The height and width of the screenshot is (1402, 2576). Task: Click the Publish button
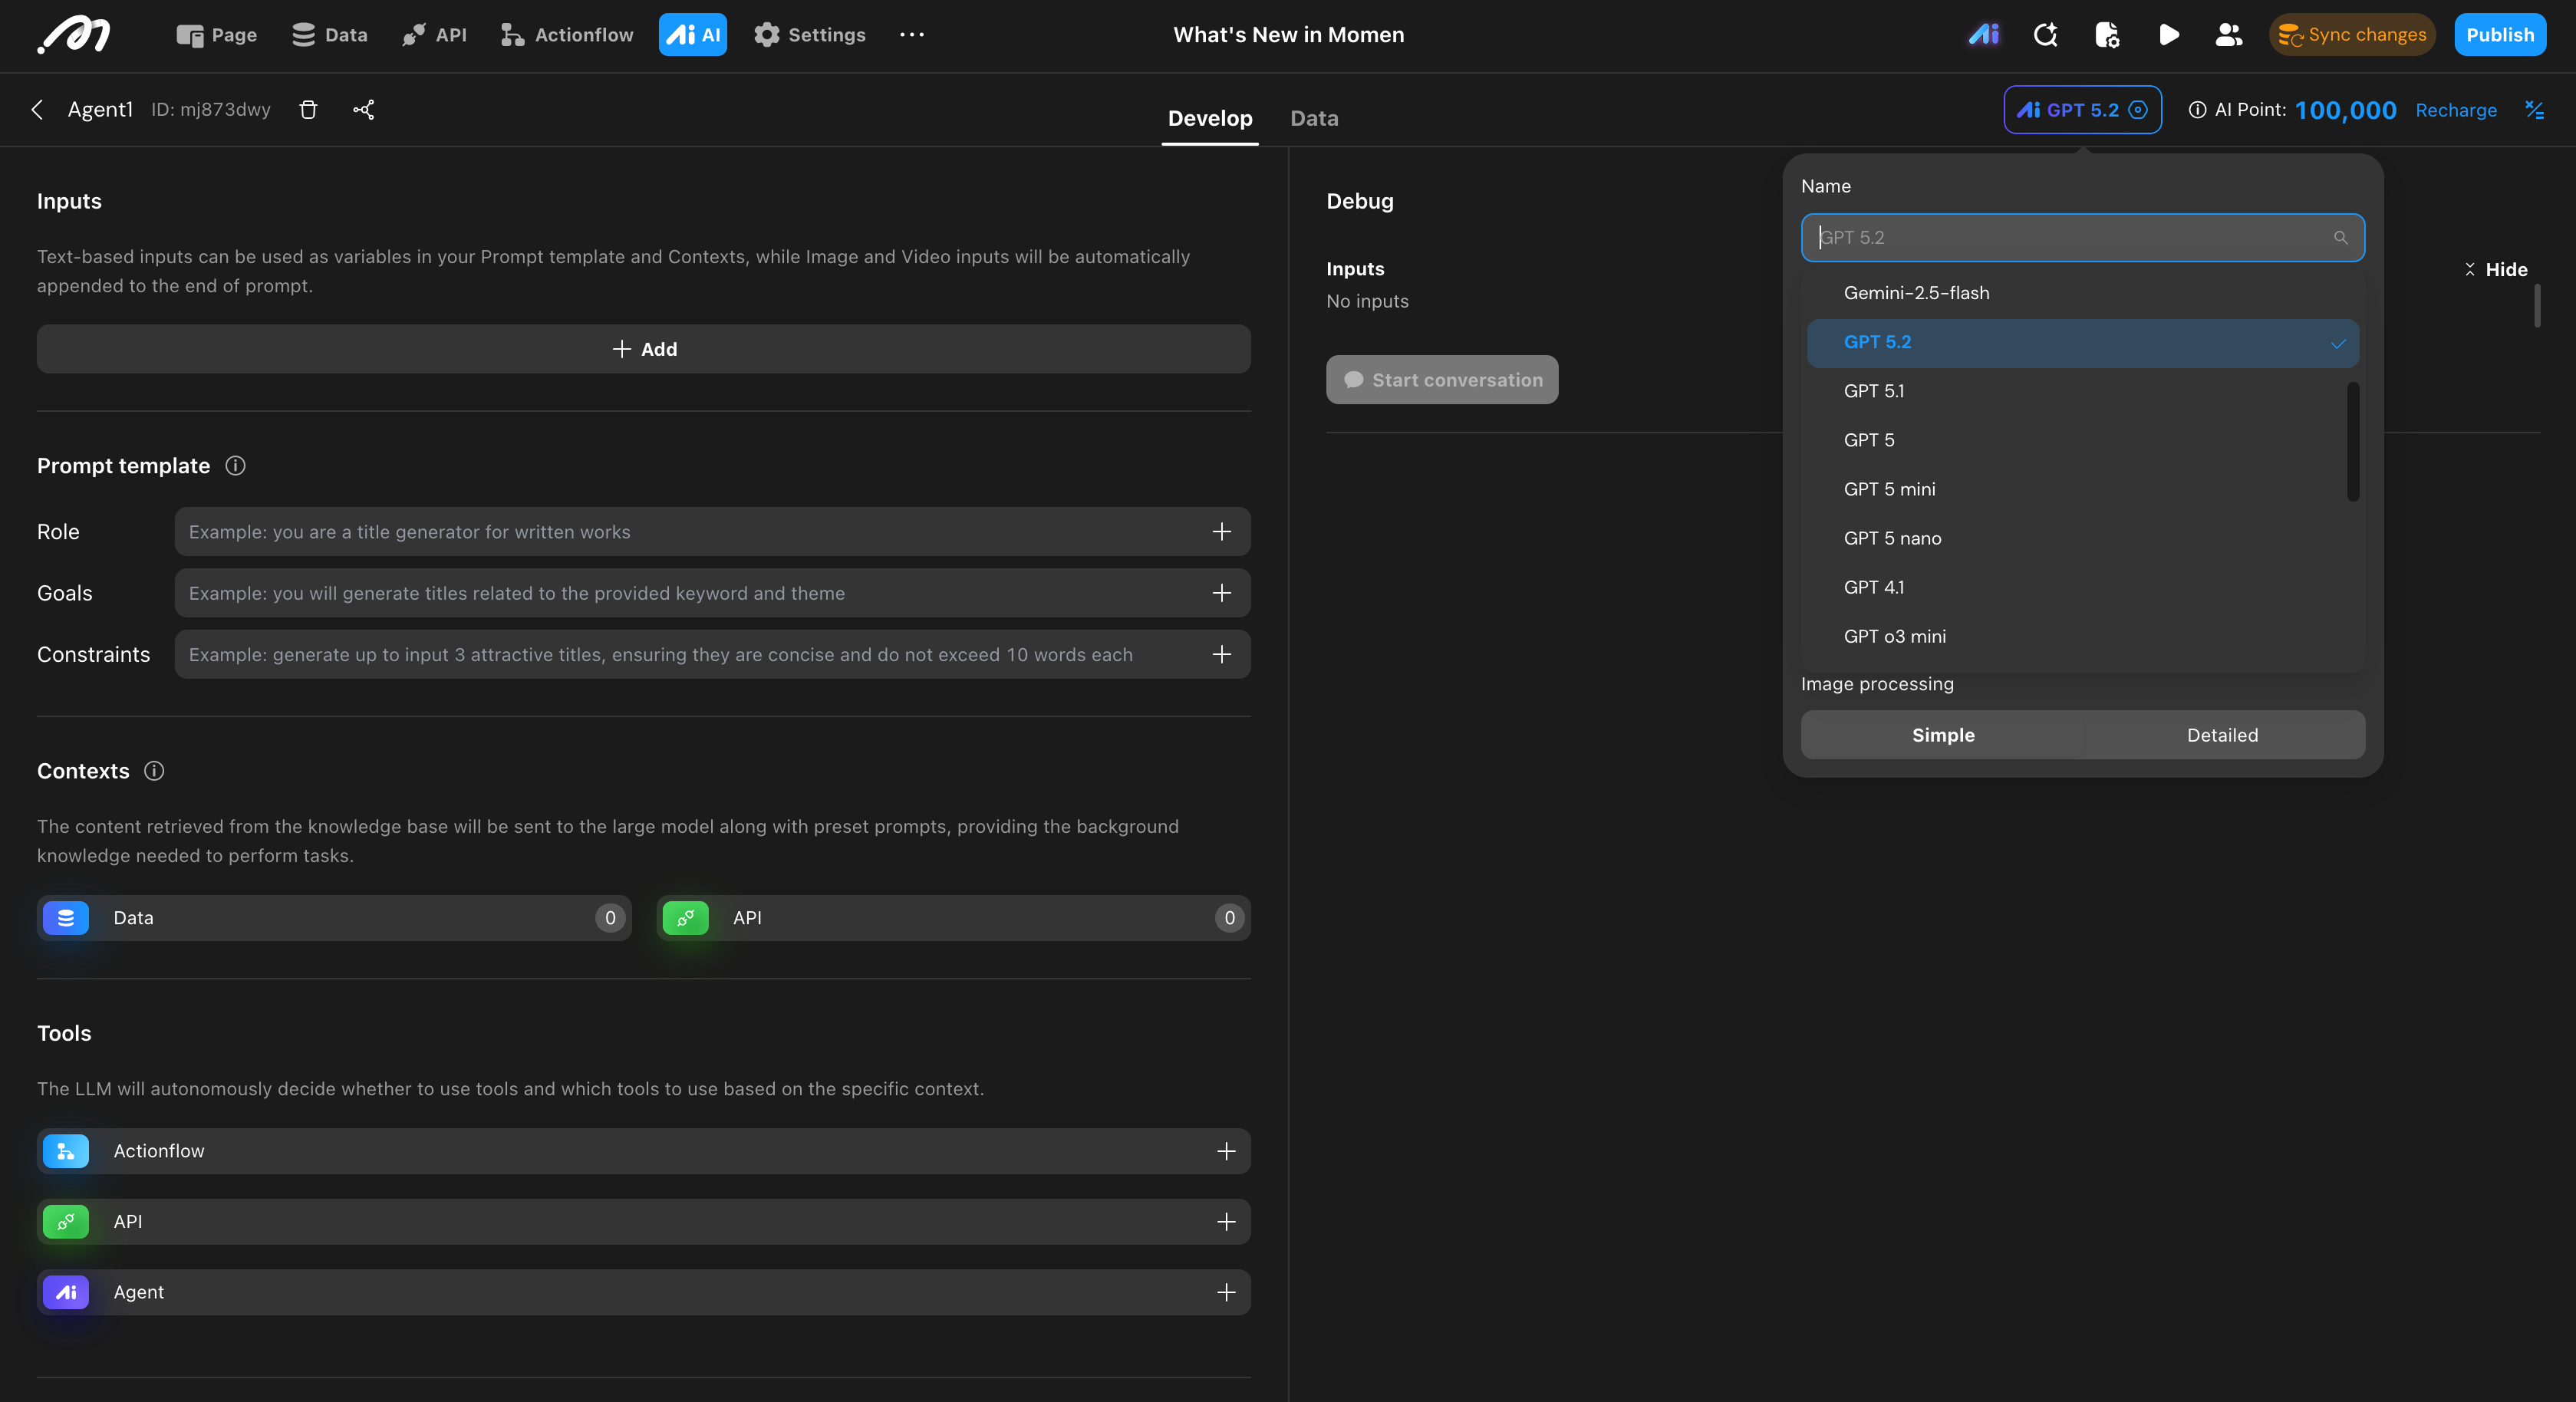point(2499,35)
